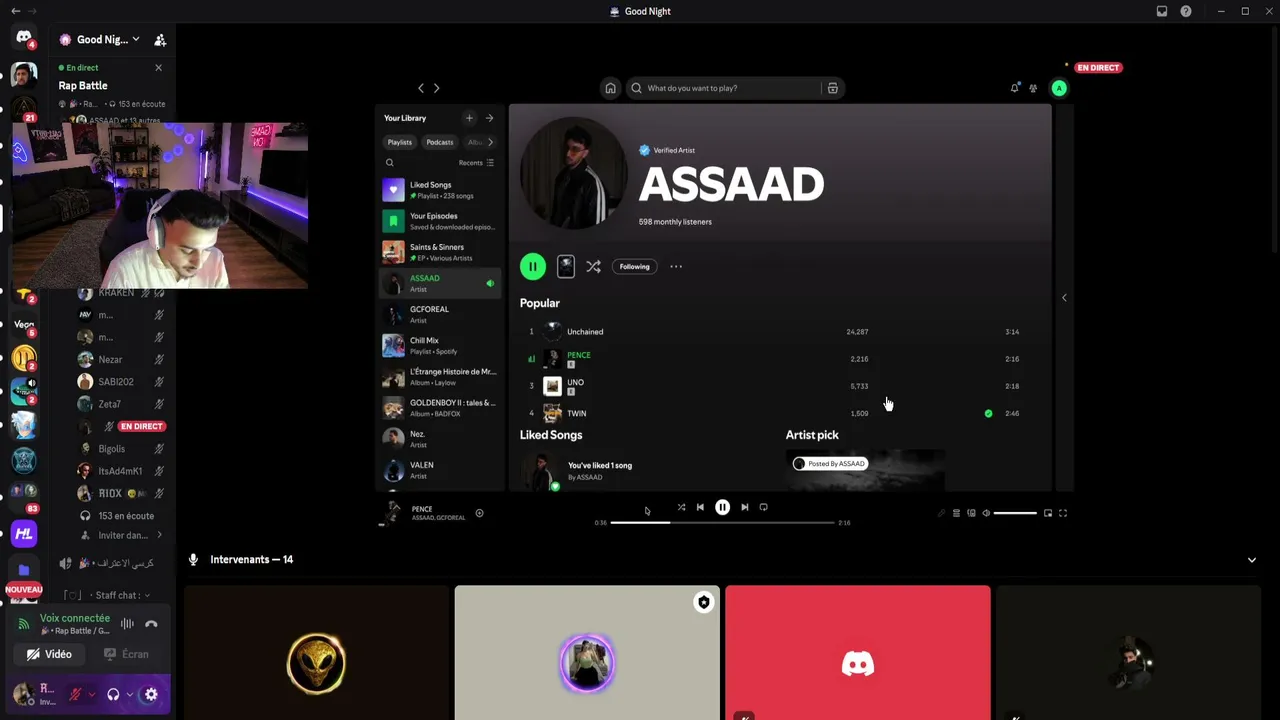Show more library filter chips arrow
The height and width of the screenshot is (720, 1280).
coord(490,142)
